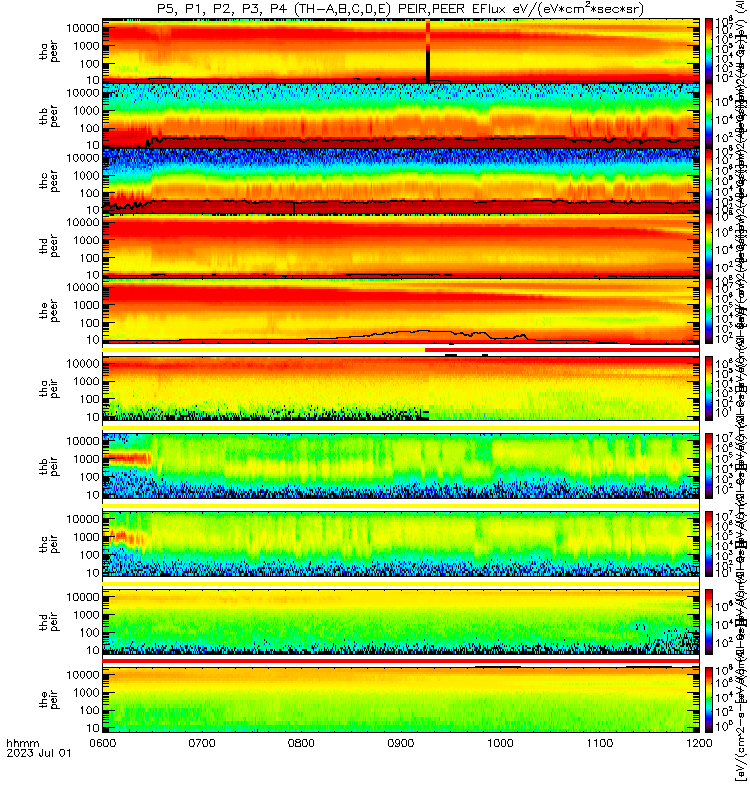This screenshot has height=800, width=750.
Task: Click the yellow status bar above thc peir panel
Action: point(401,505)
